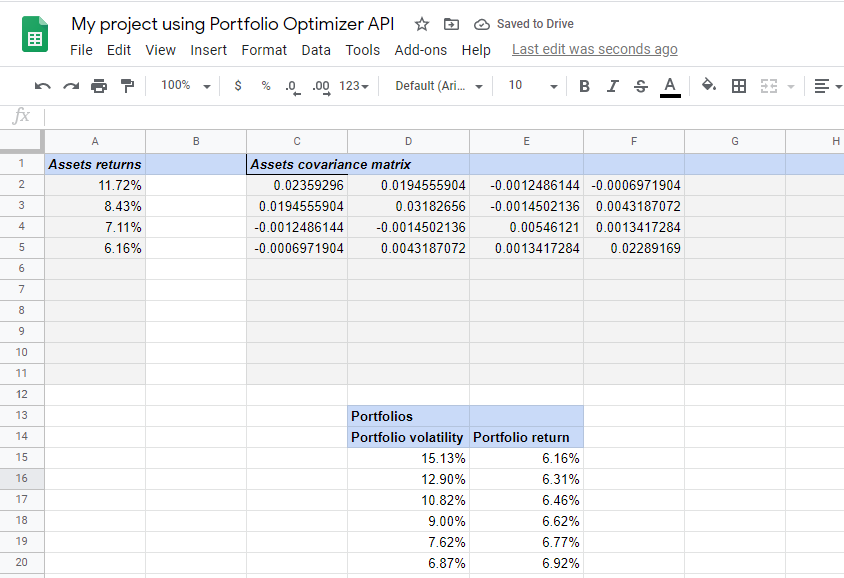Toggle bold formatting
Screen dimensions: 844x578
click(585, 86)
